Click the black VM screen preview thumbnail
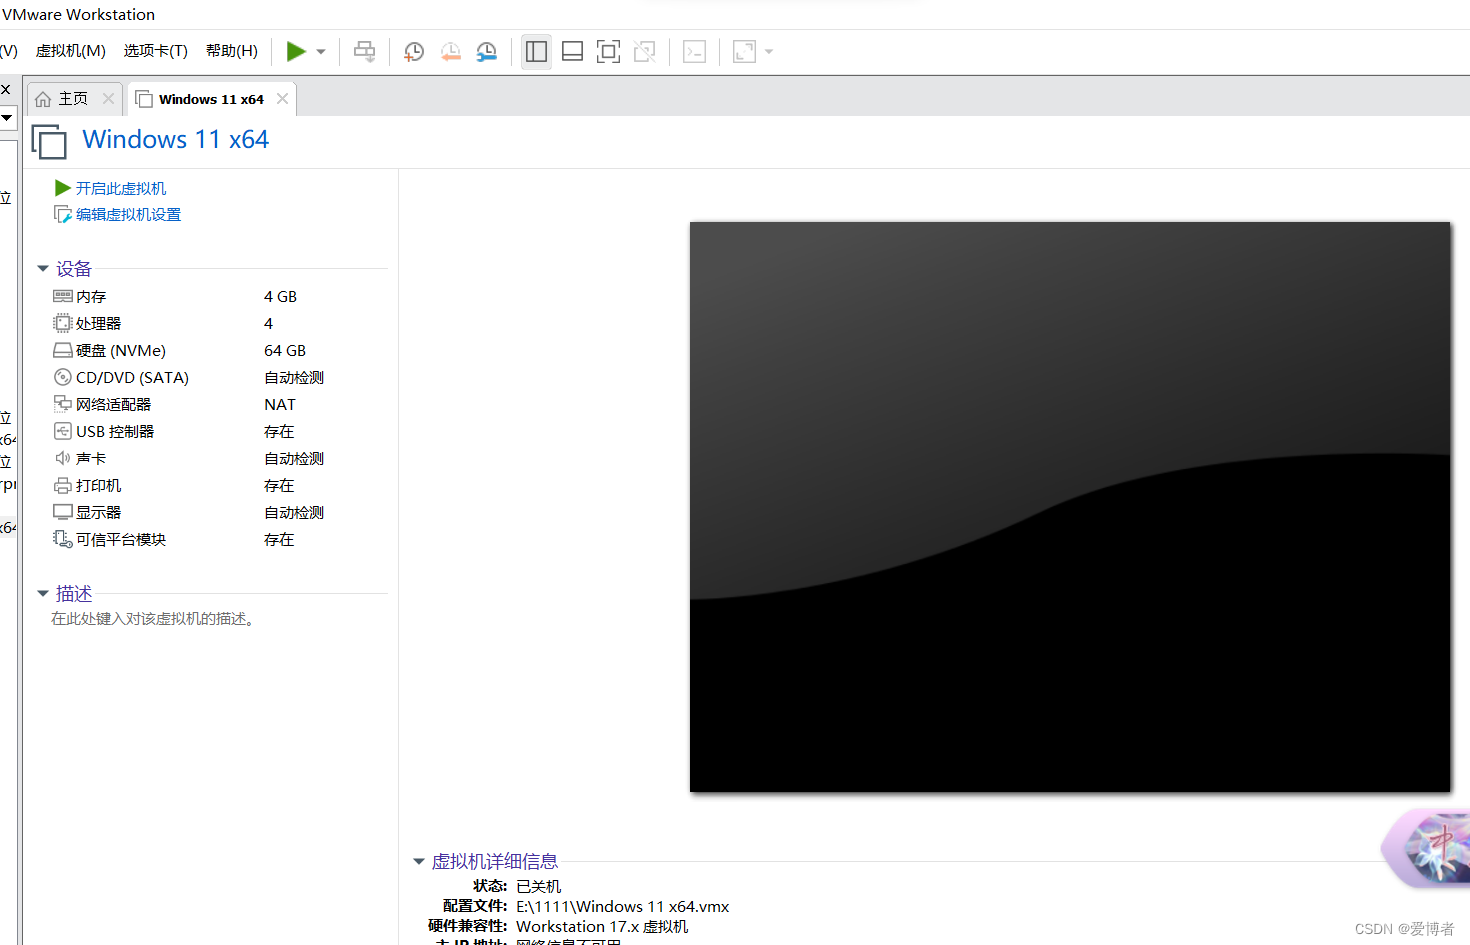Screen dimensions: 1470x945 click(1070, 507)
